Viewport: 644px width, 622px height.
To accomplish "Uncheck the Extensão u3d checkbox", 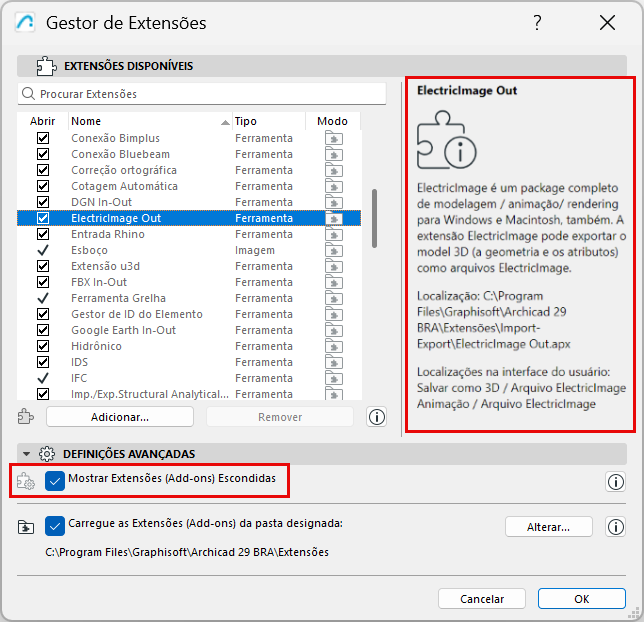I will 43,266.
